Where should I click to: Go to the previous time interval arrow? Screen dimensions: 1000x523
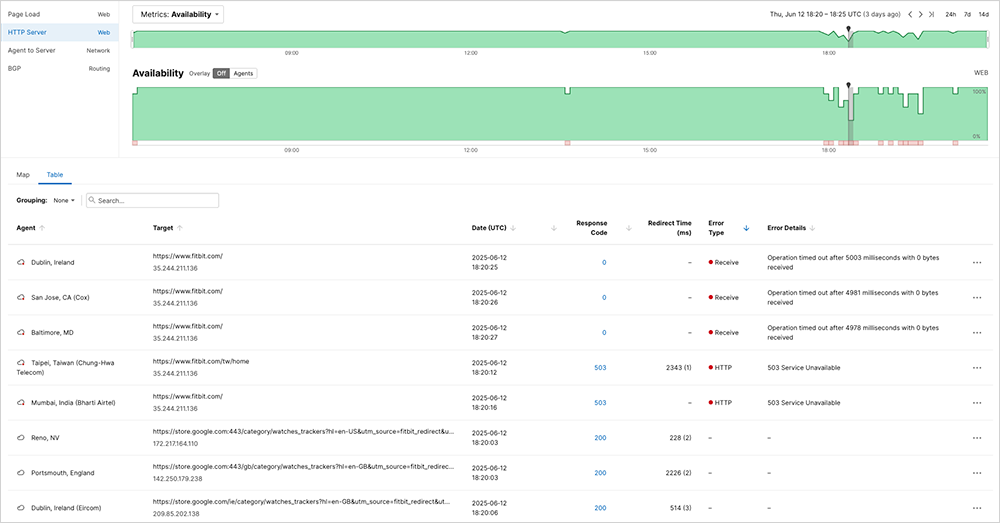coord(909,15)
